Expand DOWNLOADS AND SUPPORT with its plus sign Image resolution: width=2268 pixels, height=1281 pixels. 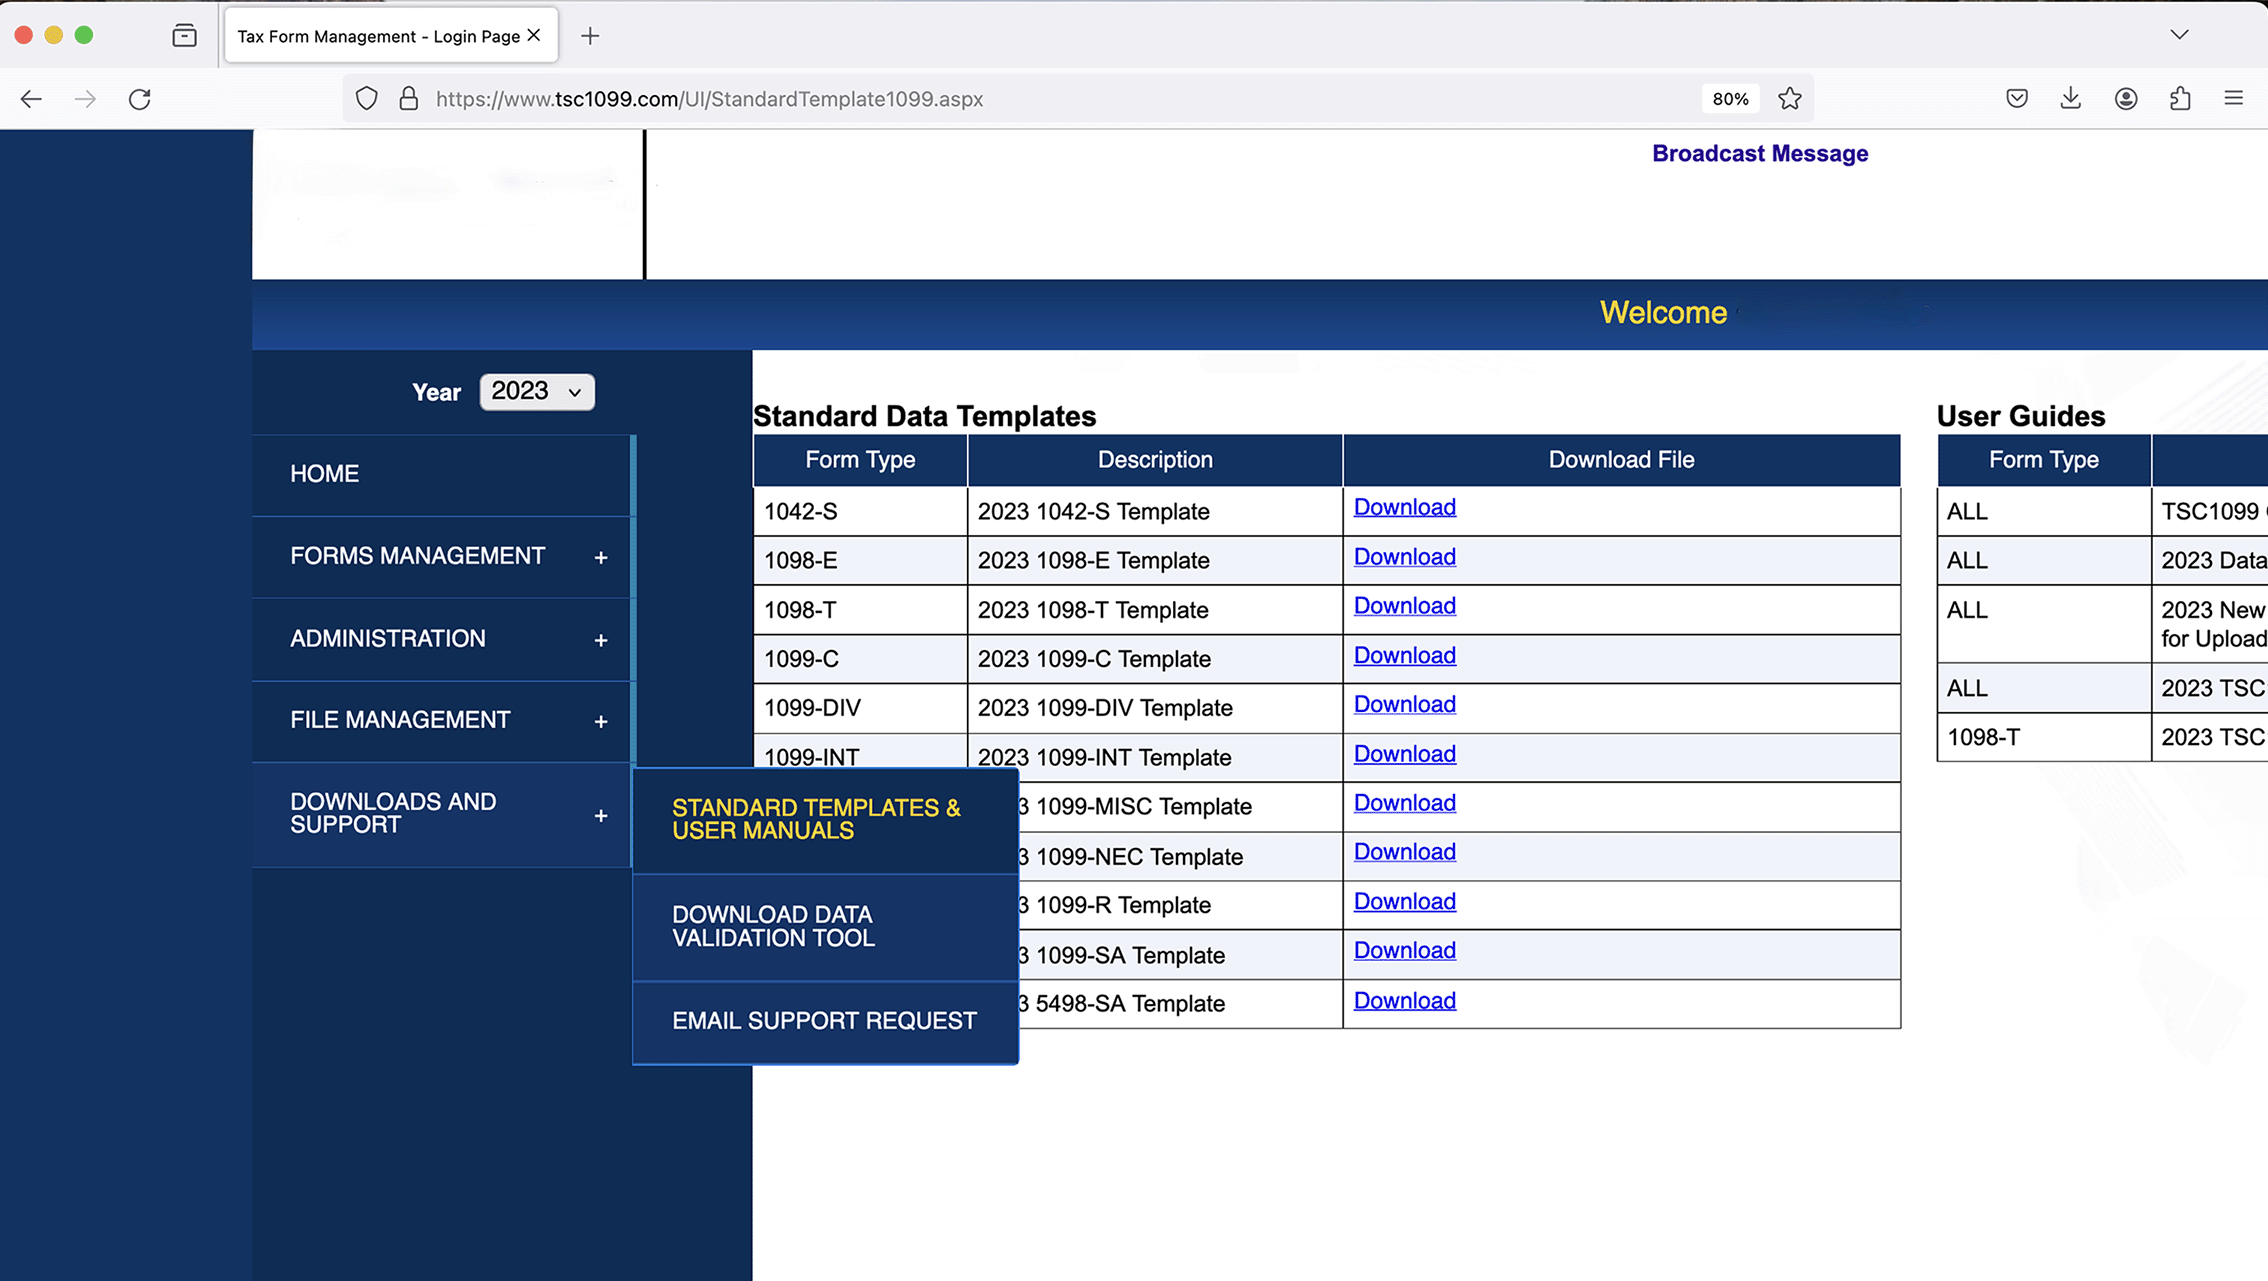coord(601,816)
